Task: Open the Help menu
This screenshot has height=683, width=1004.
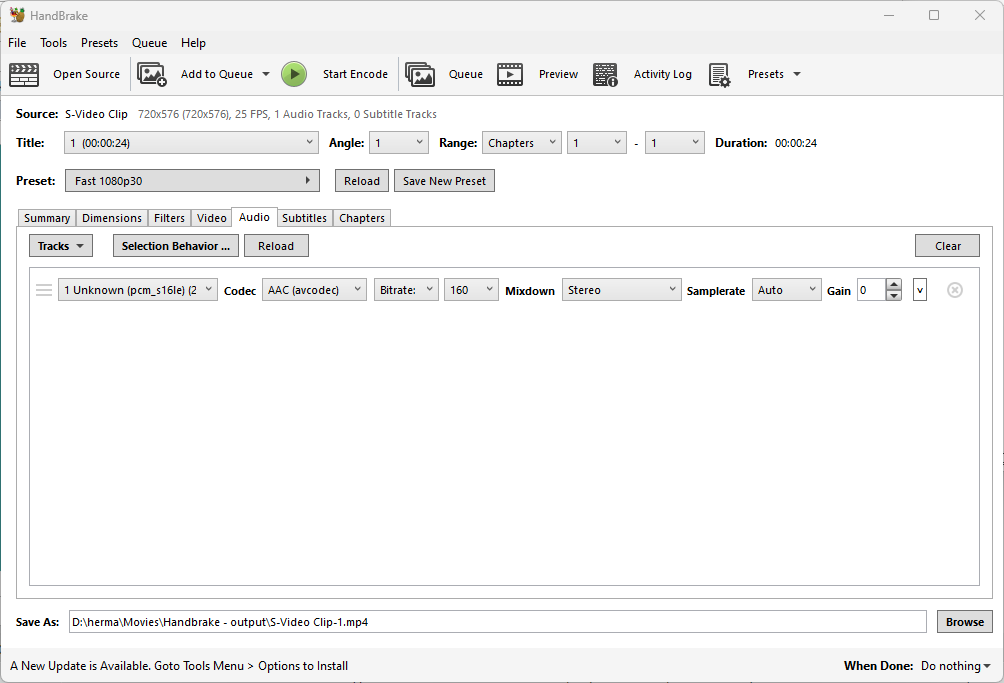Action: click(193, 43)
